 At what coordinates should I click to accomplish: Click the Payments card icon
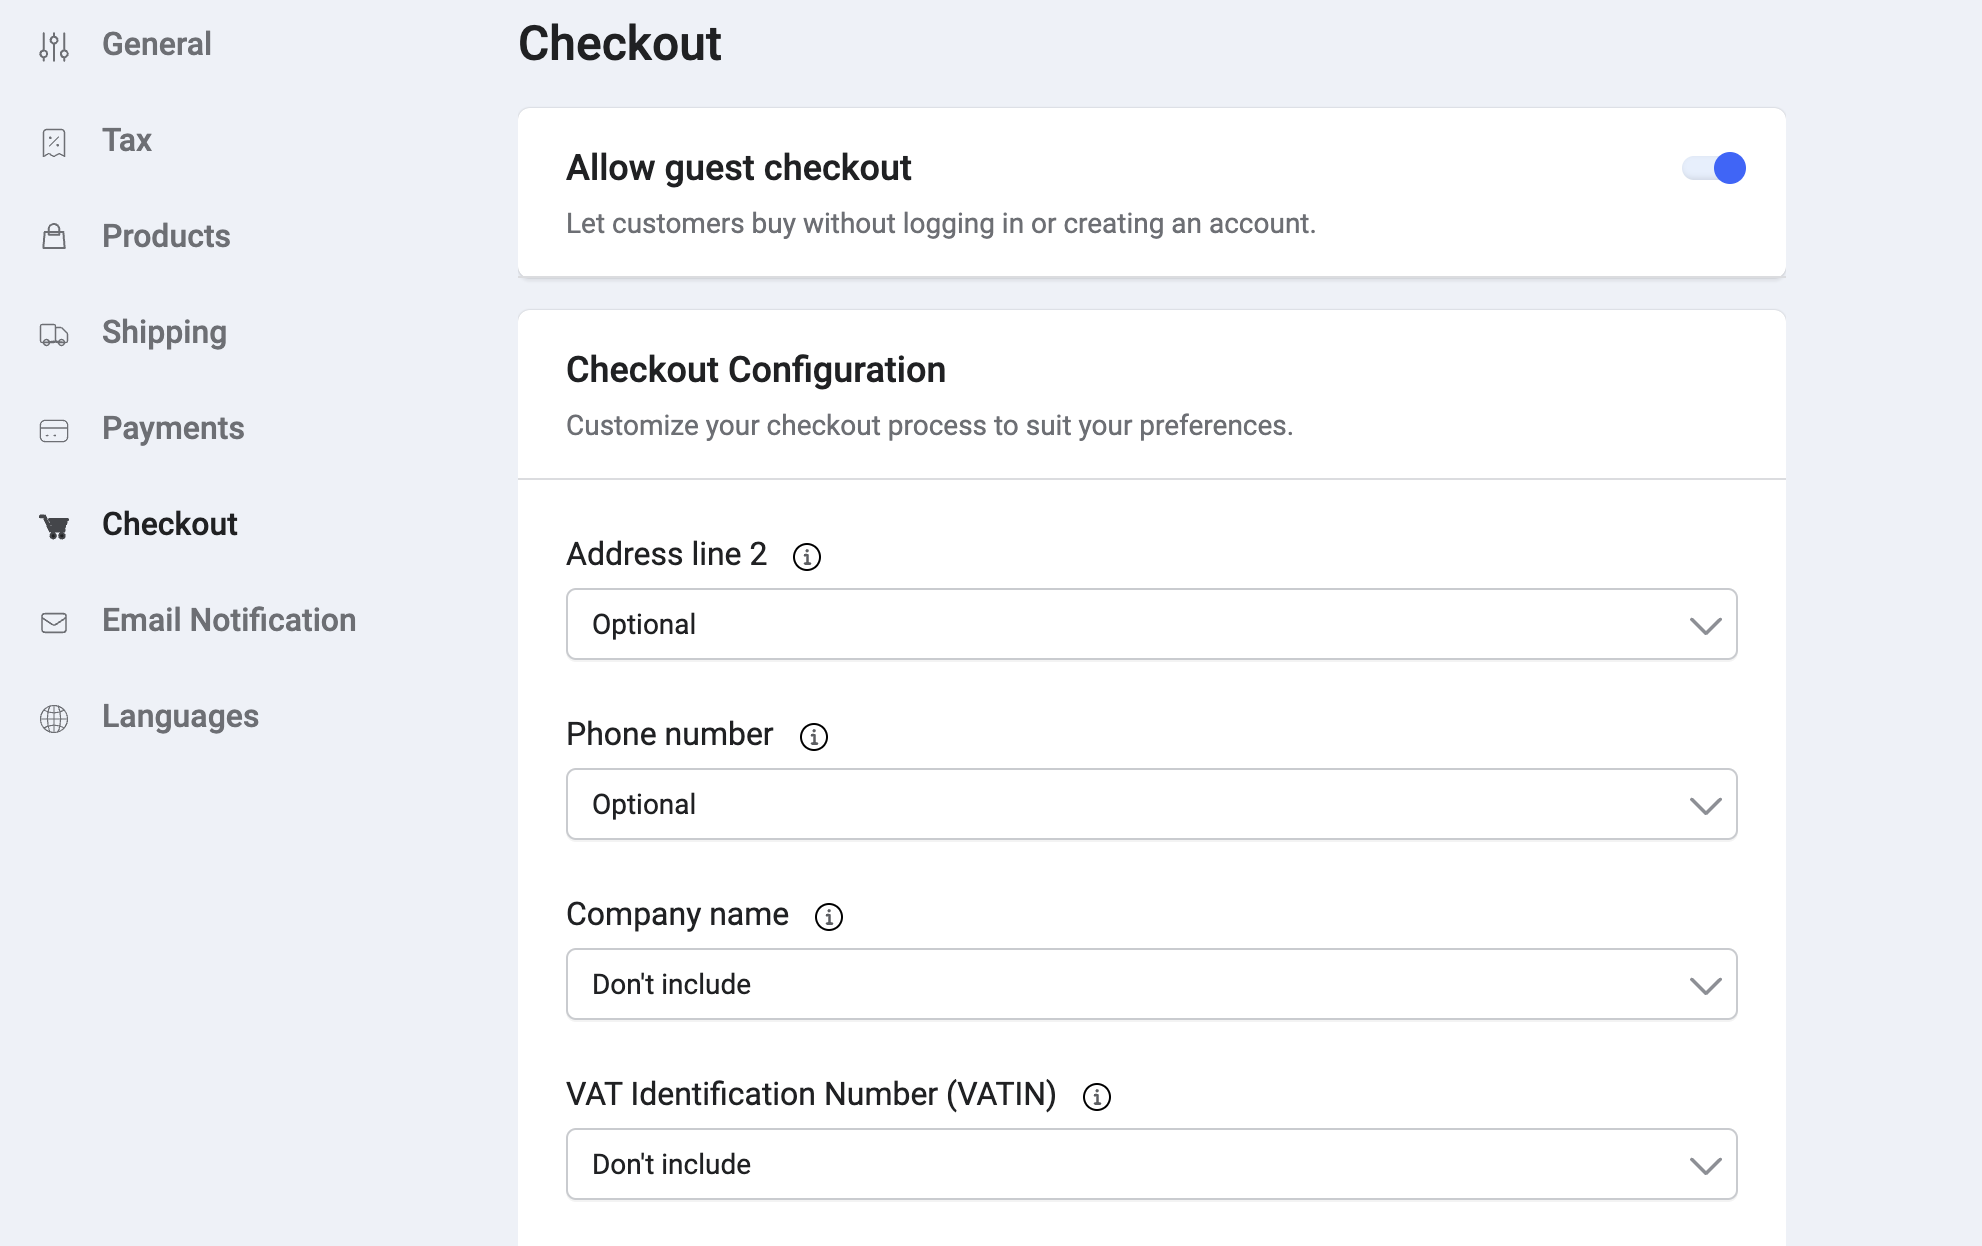pos(54,430)
